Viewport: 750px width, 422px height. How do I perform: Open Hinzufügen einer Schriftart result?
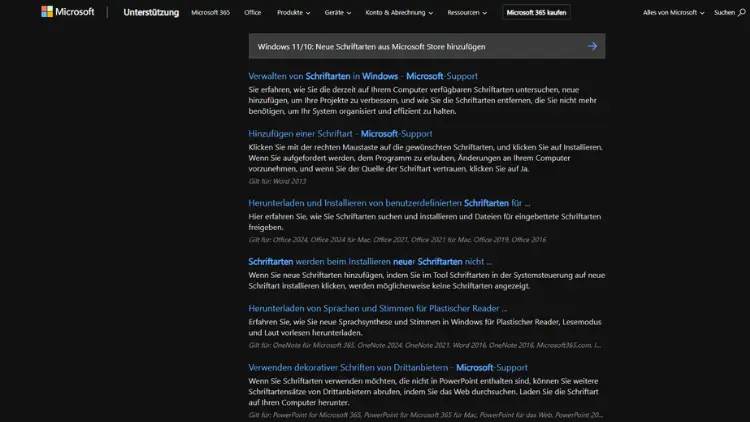click(340, 133)
